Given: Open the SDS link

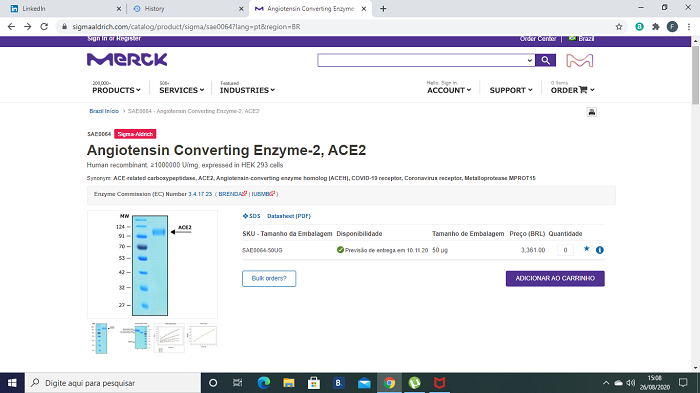Looking at the screenshot, I should [251, 216].
